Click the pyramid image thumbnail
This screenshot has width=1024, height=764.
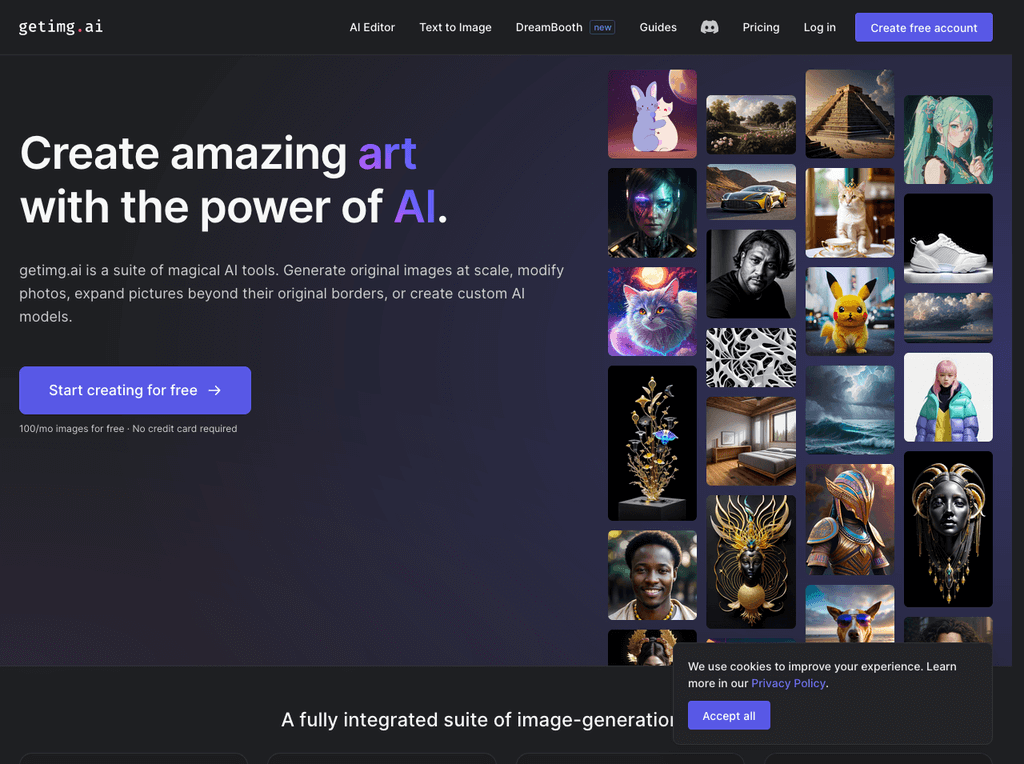click(850, 114)
